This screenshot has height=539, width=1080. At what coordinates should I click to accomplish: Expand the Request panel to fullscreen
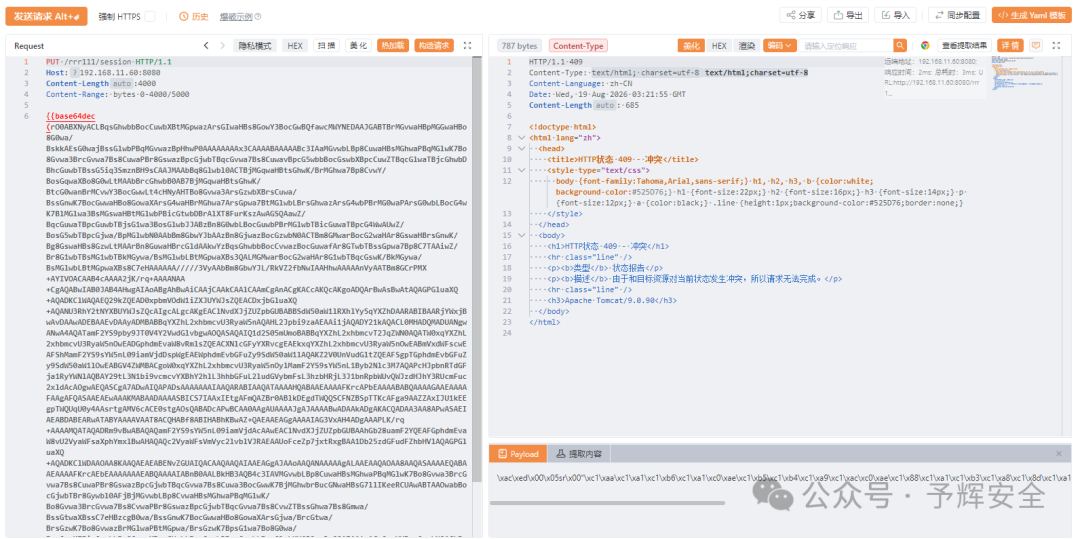click(468, 45)
